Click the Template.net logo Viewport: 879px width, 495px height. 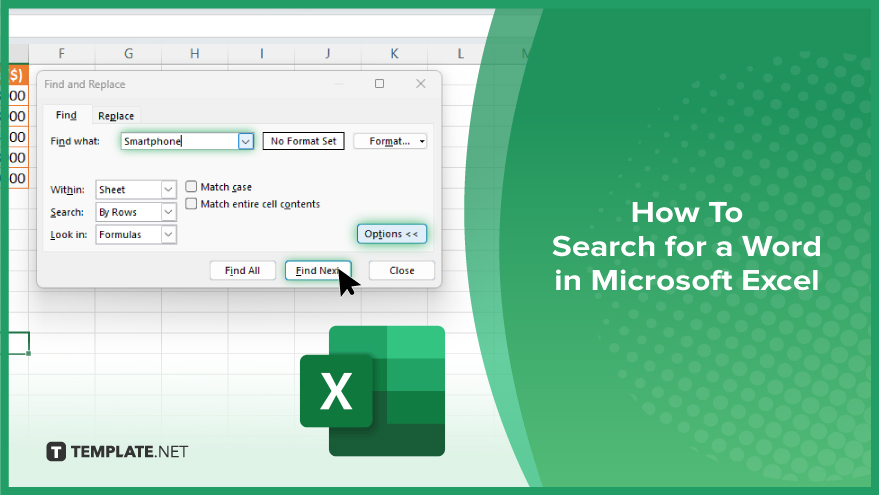click(x=117, y=451)
